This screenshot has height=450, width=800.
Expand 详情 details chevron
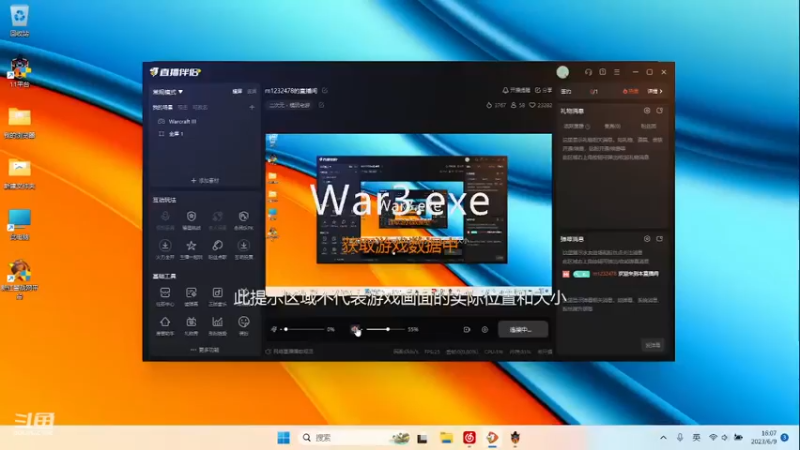click(655, 91)
